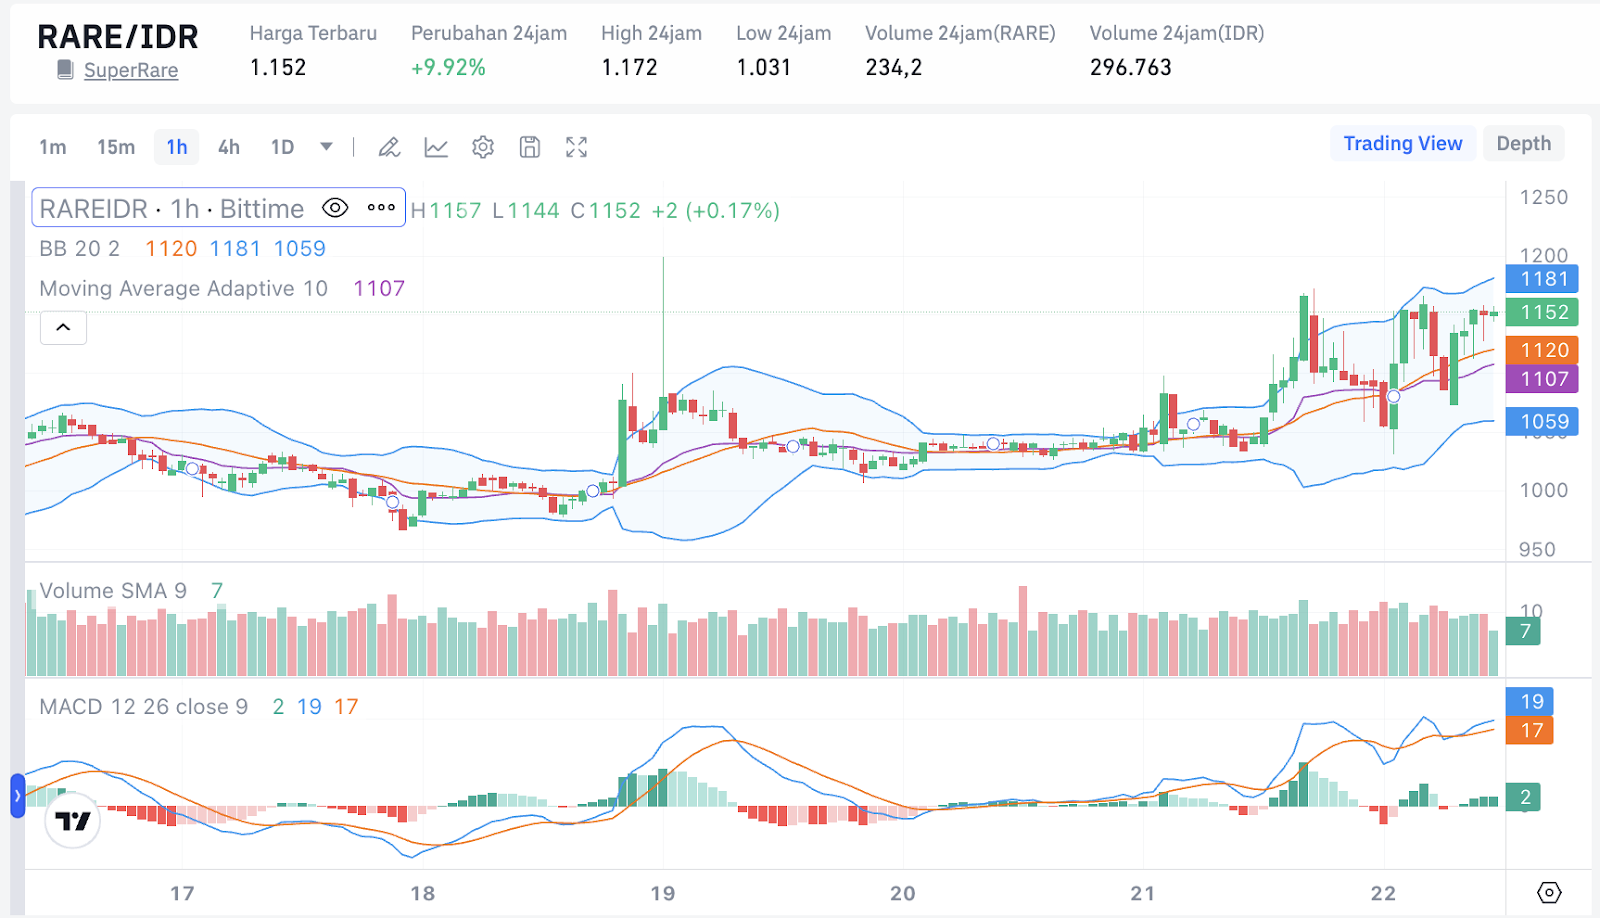Viewport: 1600px width, 918px height.
Task: Select the 15m timeframe
Action: 116,147
